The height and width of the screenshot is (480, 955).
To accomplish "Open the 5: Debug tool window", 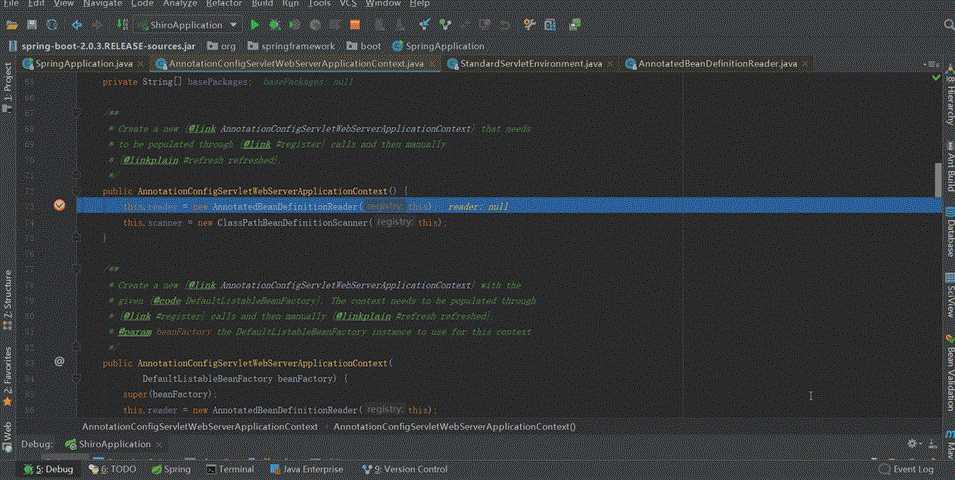I will tap(48, 469).
